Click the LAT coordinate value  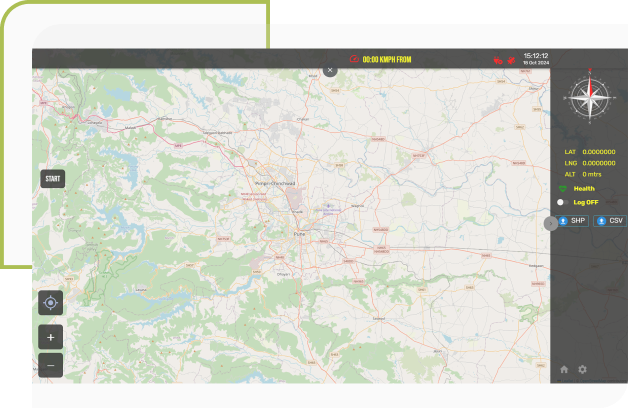click(598, 152)
